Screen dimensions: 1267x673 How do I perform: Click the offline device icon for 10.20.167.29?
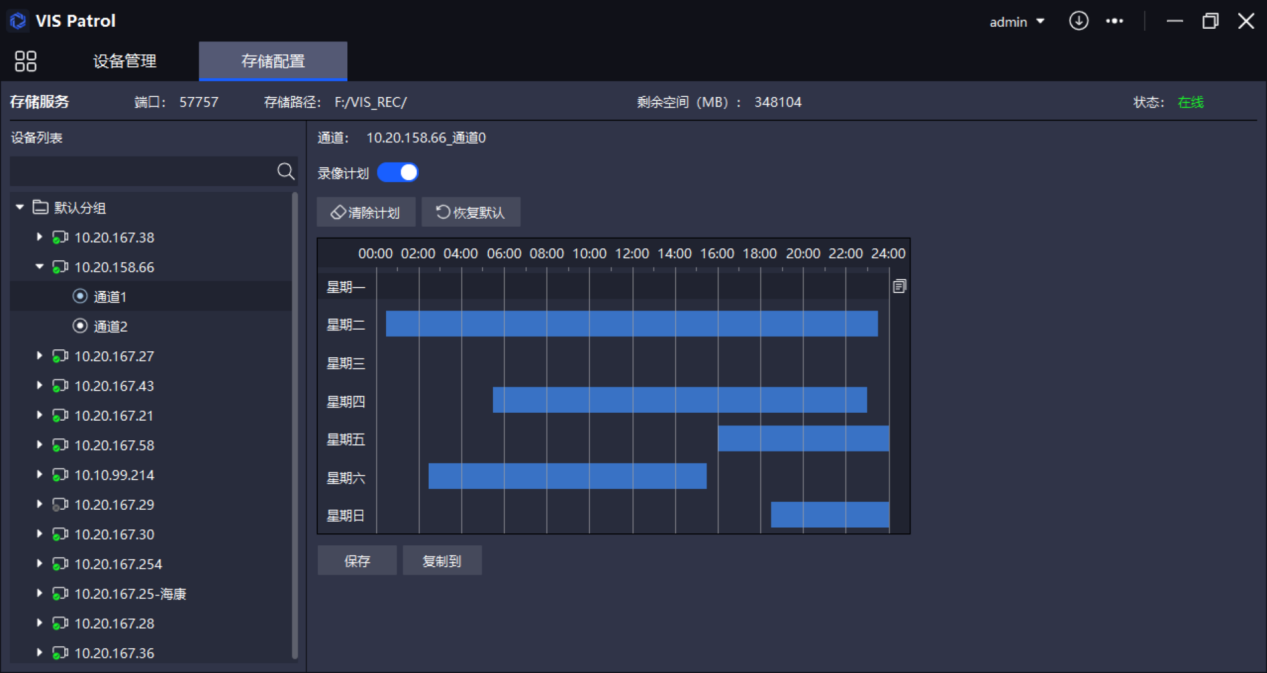coord(60,505)
